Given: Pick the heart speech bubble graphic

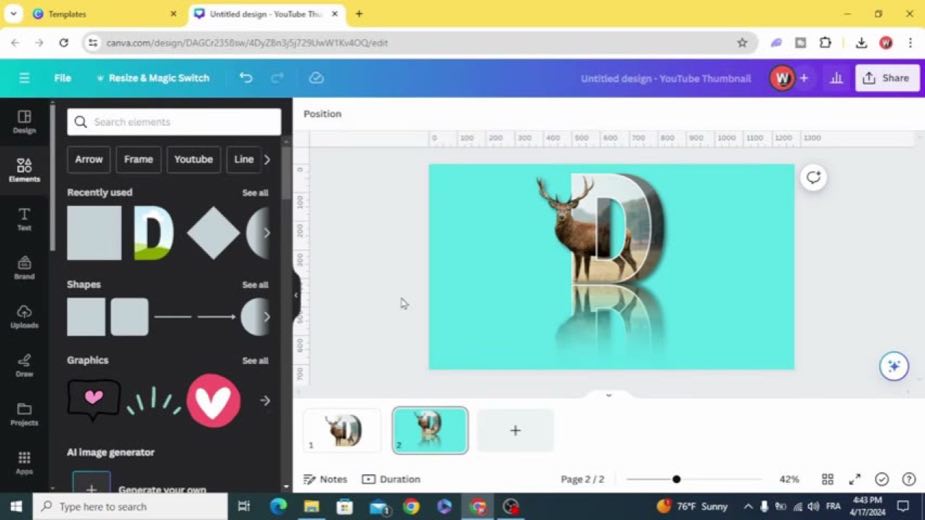Looking at the screenshot, I should 94,400.
